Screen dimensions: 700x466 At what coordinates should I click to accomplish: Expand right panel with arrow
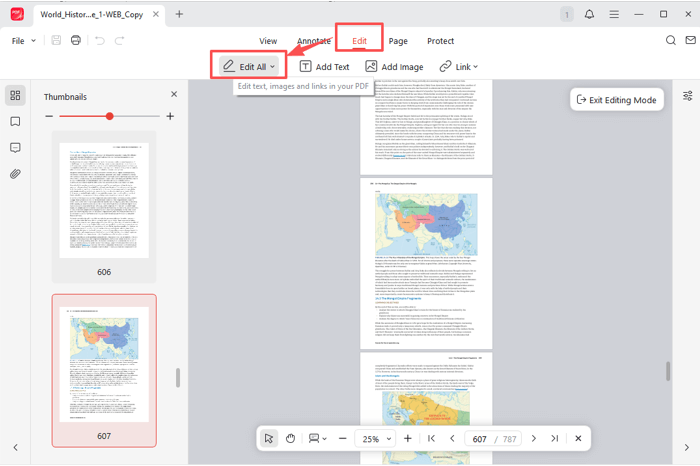[687, 447]
